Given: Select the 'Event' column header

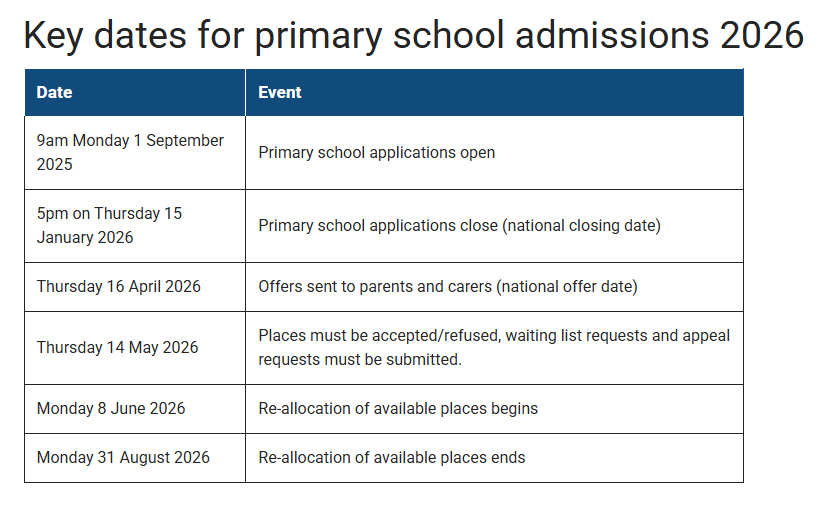Looking at the screenshot, I should 280,92.
